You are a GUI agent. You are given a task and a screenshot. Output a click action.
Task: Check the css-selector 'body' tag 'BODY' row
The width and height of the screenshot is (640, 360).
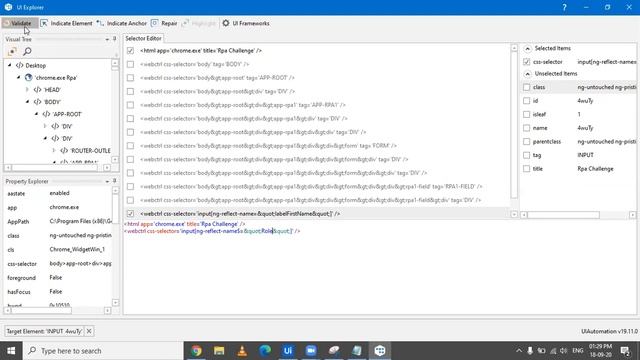coord(130,64)
